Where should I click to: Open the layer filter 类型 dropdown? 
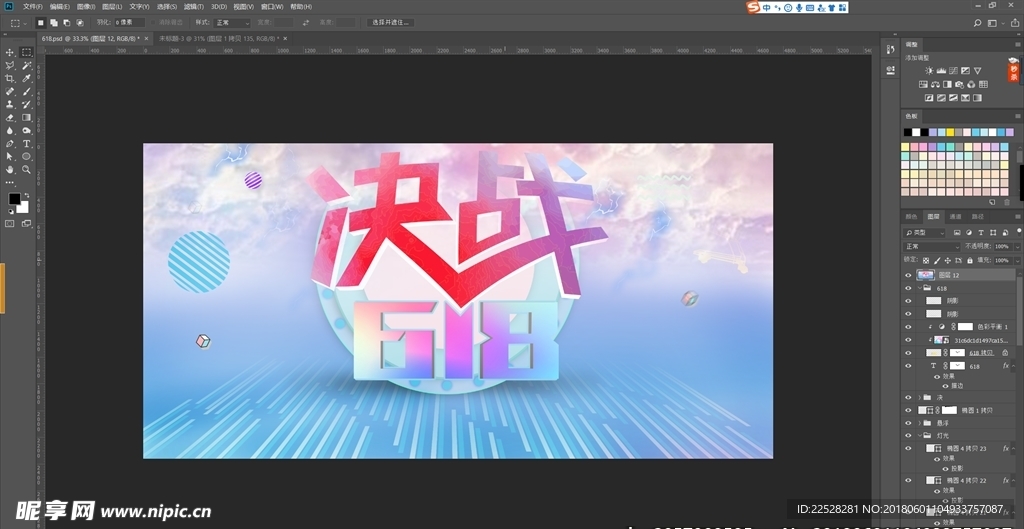[x=924, y=232]
